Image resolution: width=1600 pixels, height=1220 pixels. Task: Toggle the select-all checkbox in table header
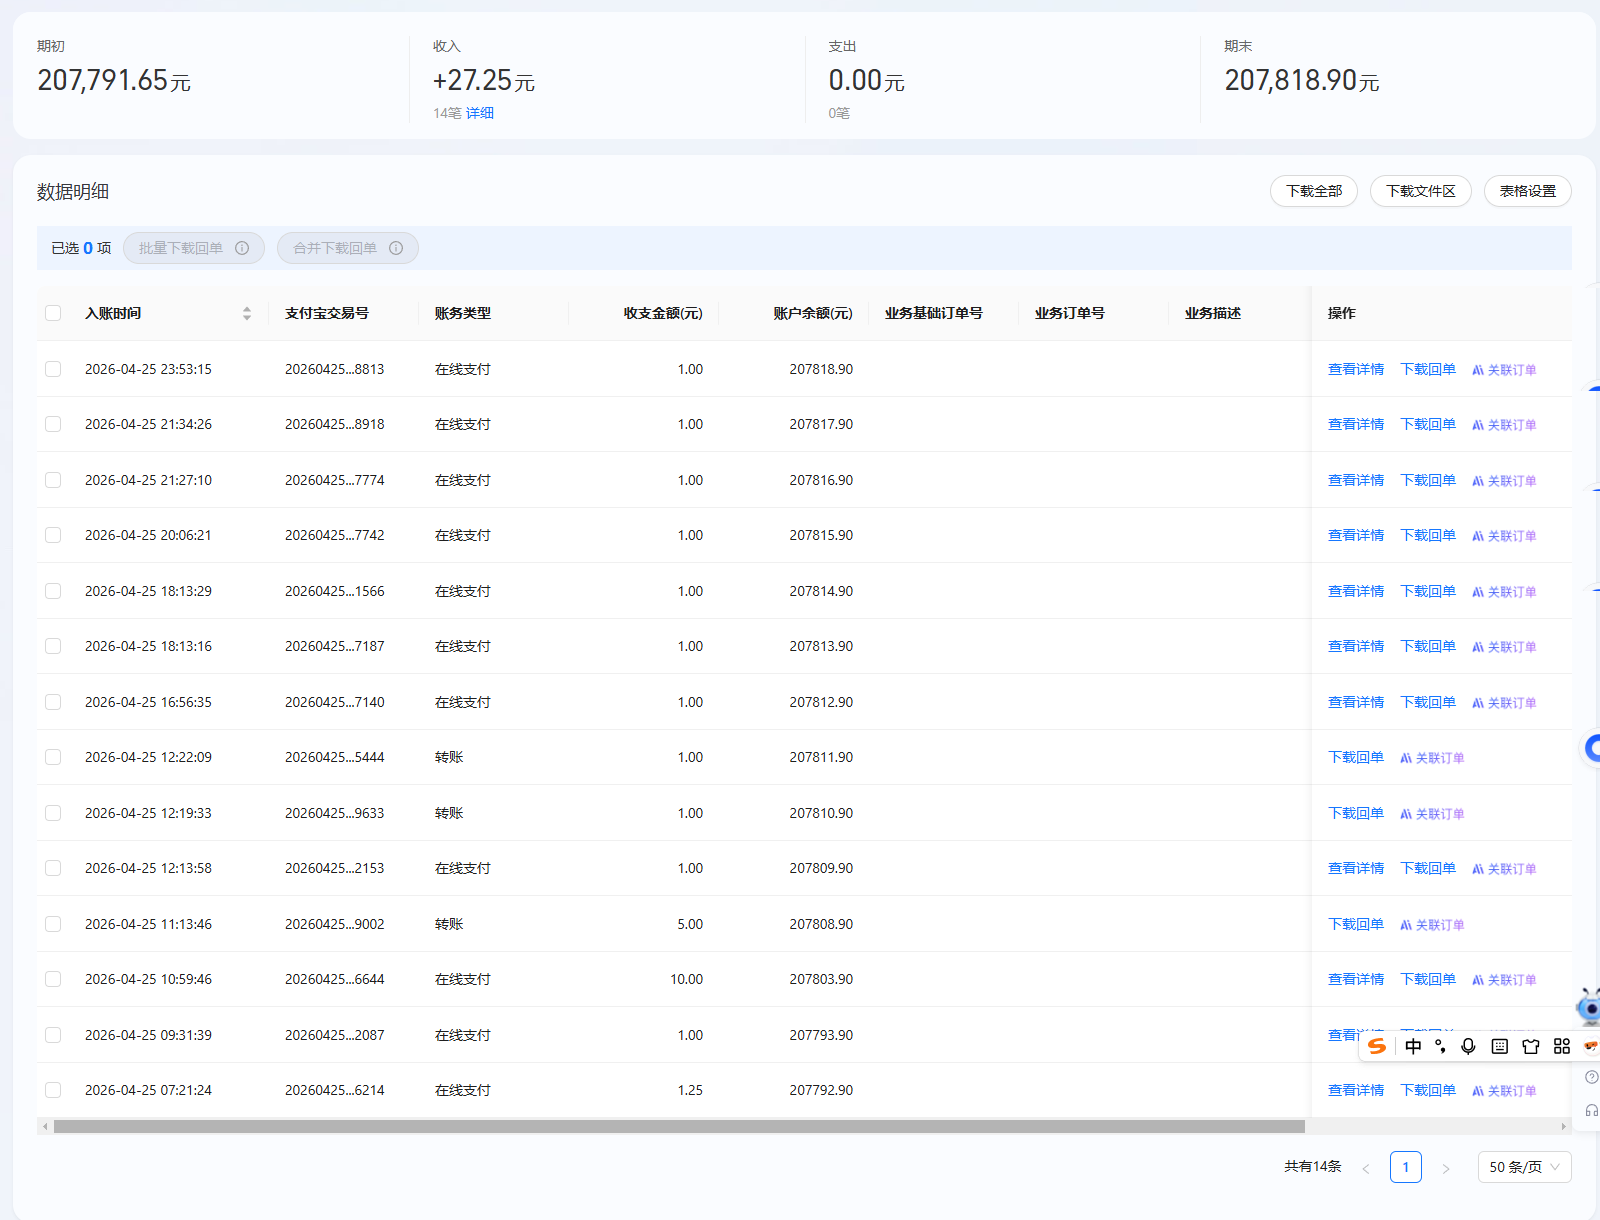53,313
